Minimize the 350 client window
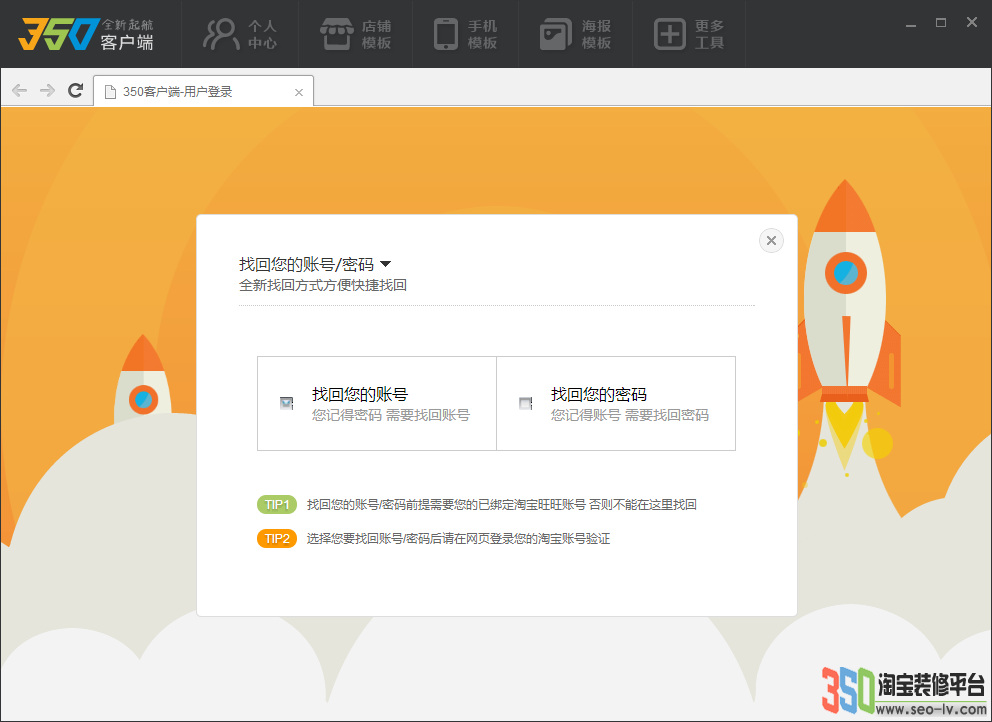Image resolution: width=992 pixels, height=722 pixels. click(x=911, y=24)
